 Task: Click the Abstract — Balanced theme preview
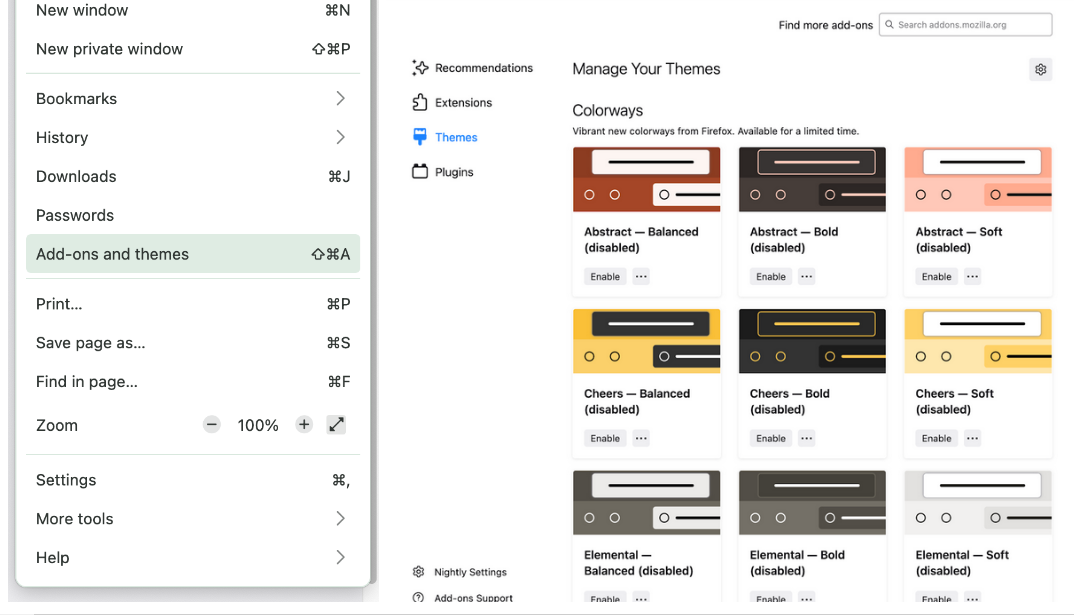pyautogui.click(x=647, y=179)
